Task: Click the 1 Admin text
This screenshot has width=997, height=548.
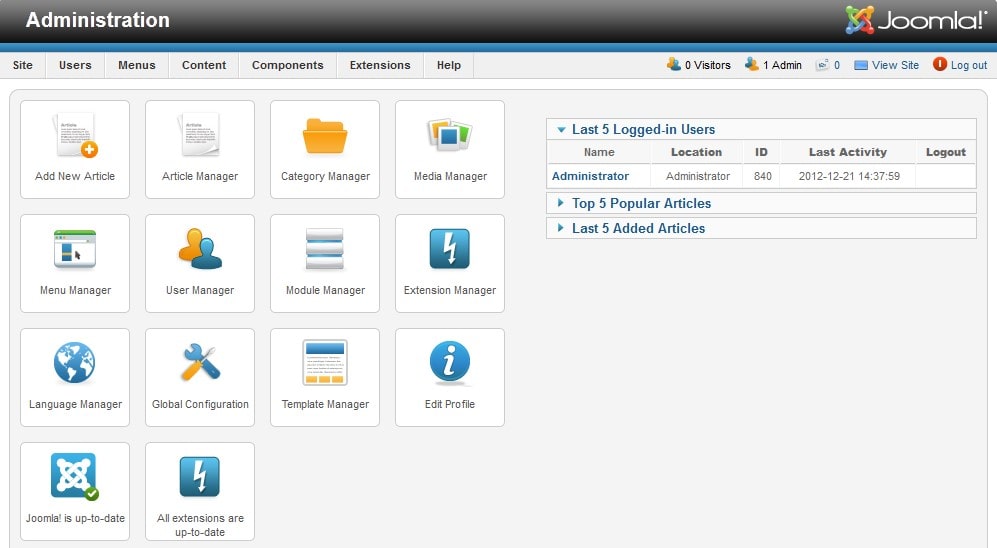Action: click(x=782, y=65)
